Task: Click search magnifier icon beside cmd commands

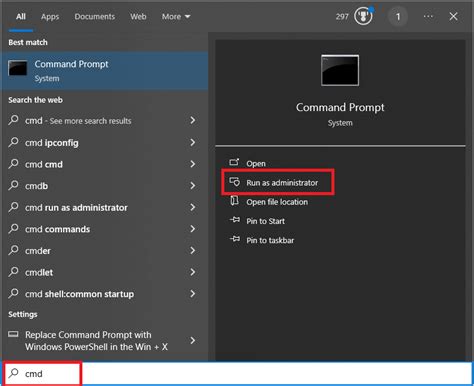Action: pyautogui.click(x=13, y=228)
